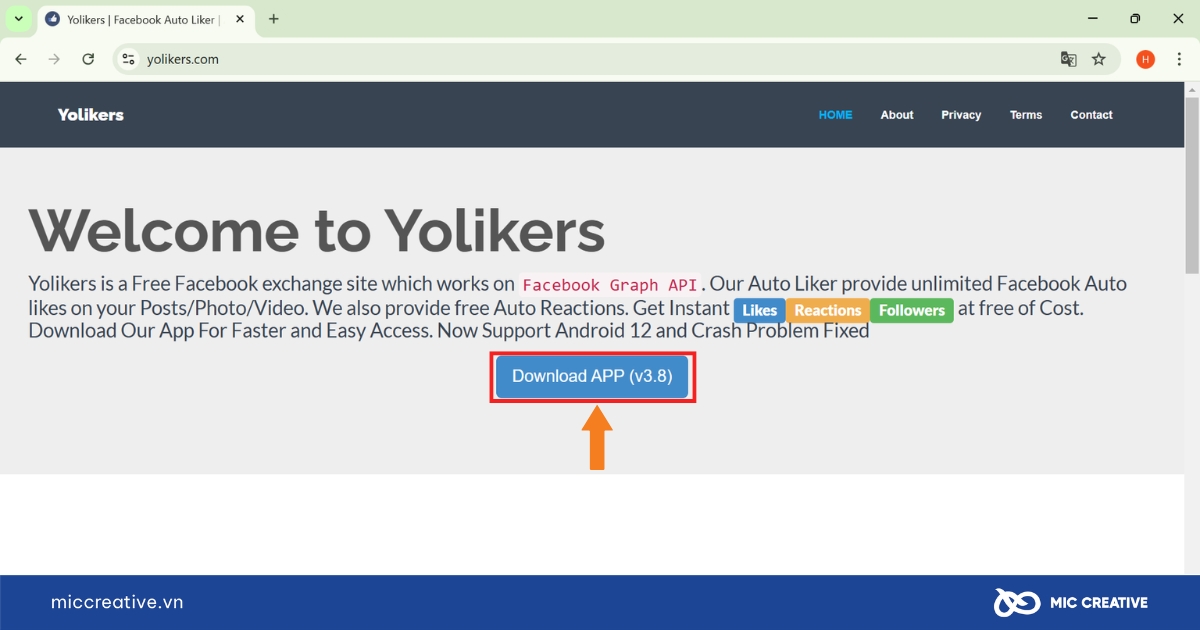Click the scrollbar up arrow

pos(1191,89)
